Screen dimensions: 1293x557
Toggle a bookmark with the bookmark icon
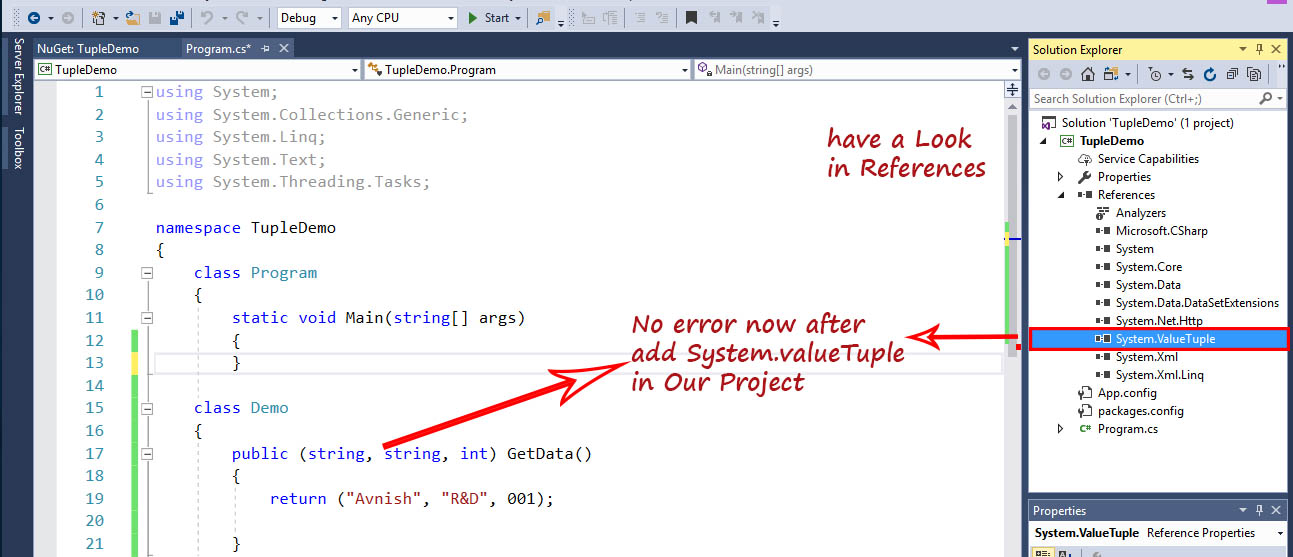pyautogui.click(x=691, y=17)
